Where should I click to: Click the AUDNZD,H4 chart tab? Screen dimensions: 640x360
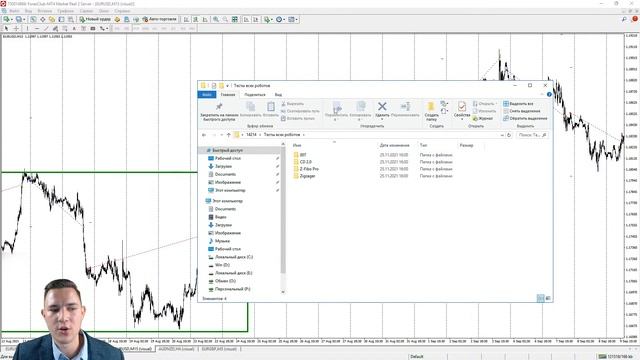click(x=176, y=349)
